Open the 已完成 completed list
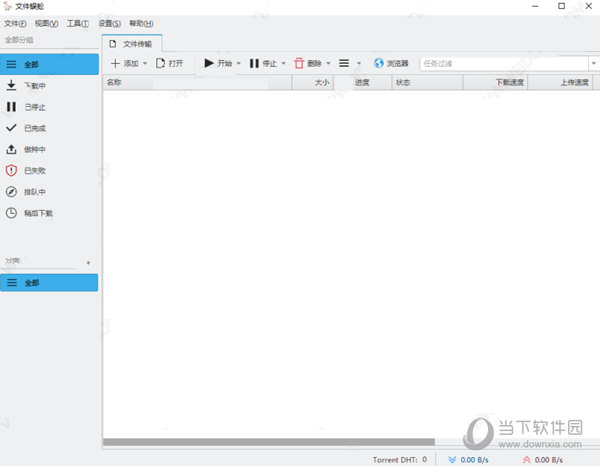The image size is (600, 466). pos(12,128)
